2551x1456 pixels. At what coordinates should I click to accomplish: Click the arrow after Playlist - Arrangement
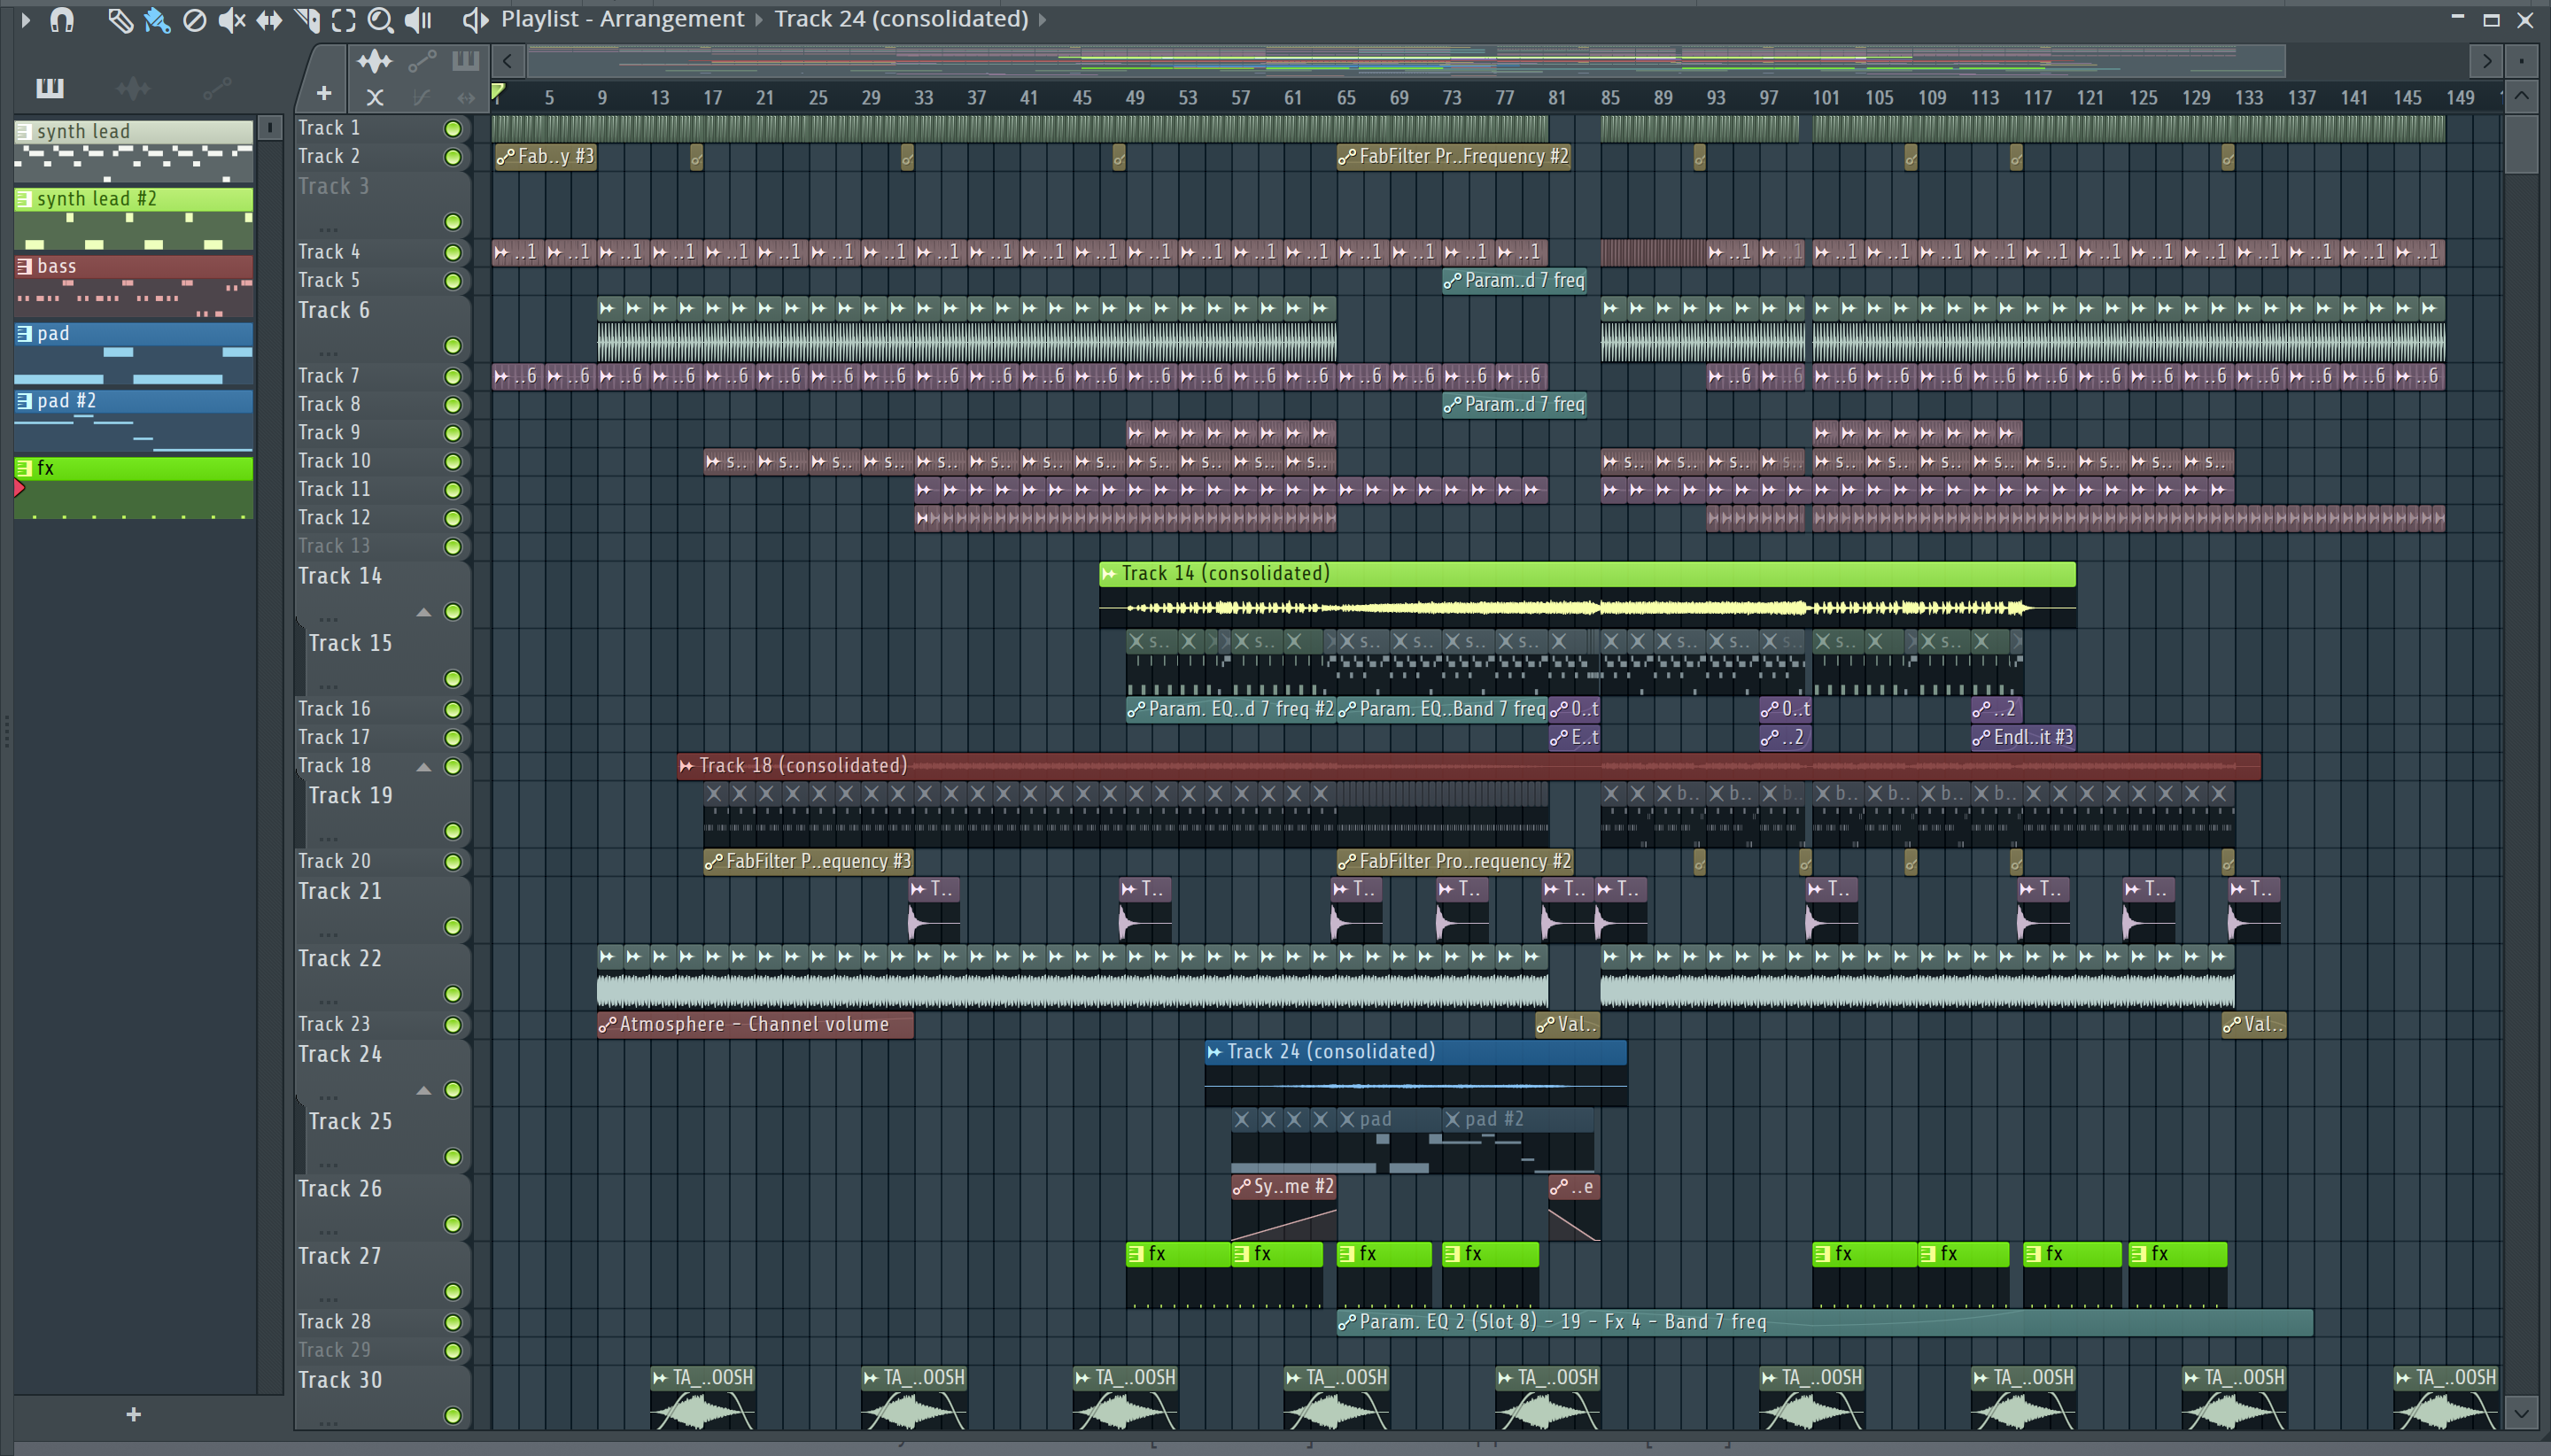pyautogui.click(x=759, y=20)
